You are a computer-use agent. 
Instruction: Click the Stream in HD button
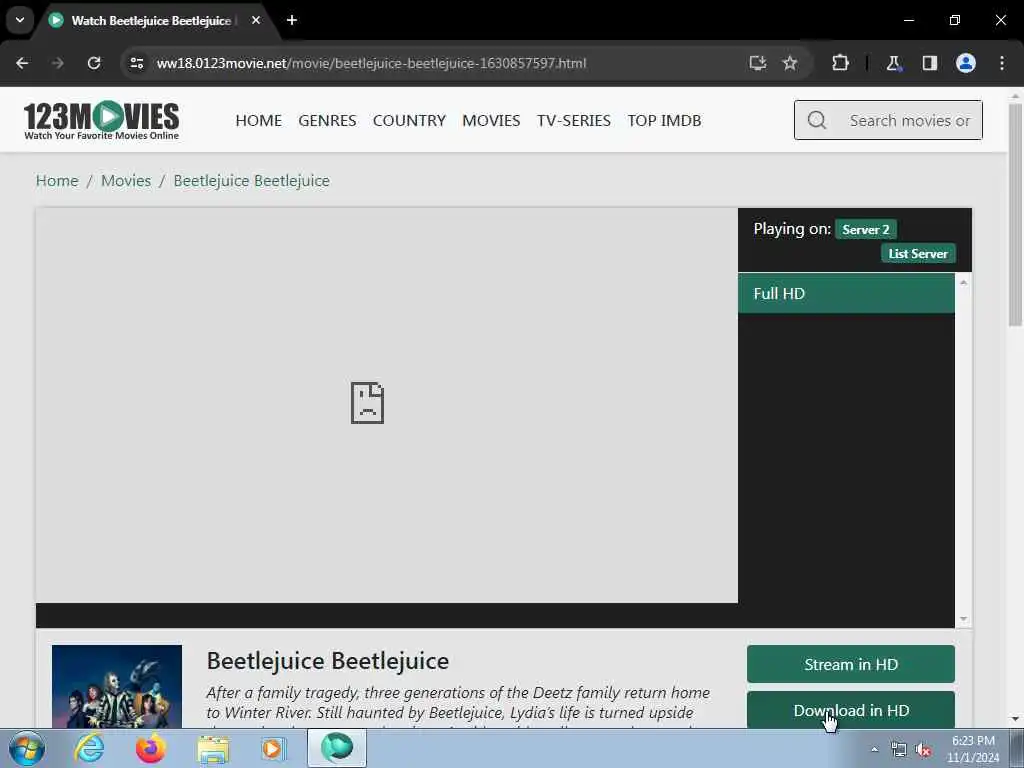[x=850, y=664]
